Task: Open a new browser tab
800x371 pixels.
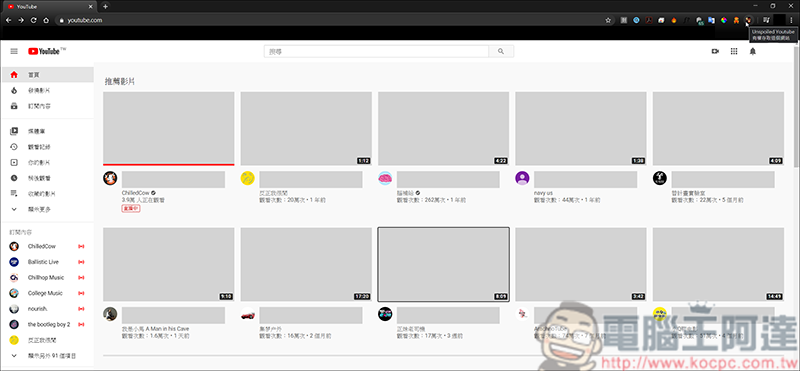Action: (x=105, y=7)
